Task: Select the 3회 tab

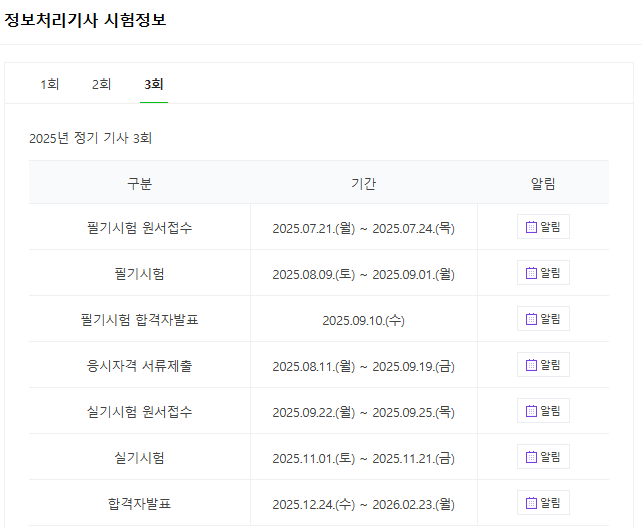Action: coord(154,84)
